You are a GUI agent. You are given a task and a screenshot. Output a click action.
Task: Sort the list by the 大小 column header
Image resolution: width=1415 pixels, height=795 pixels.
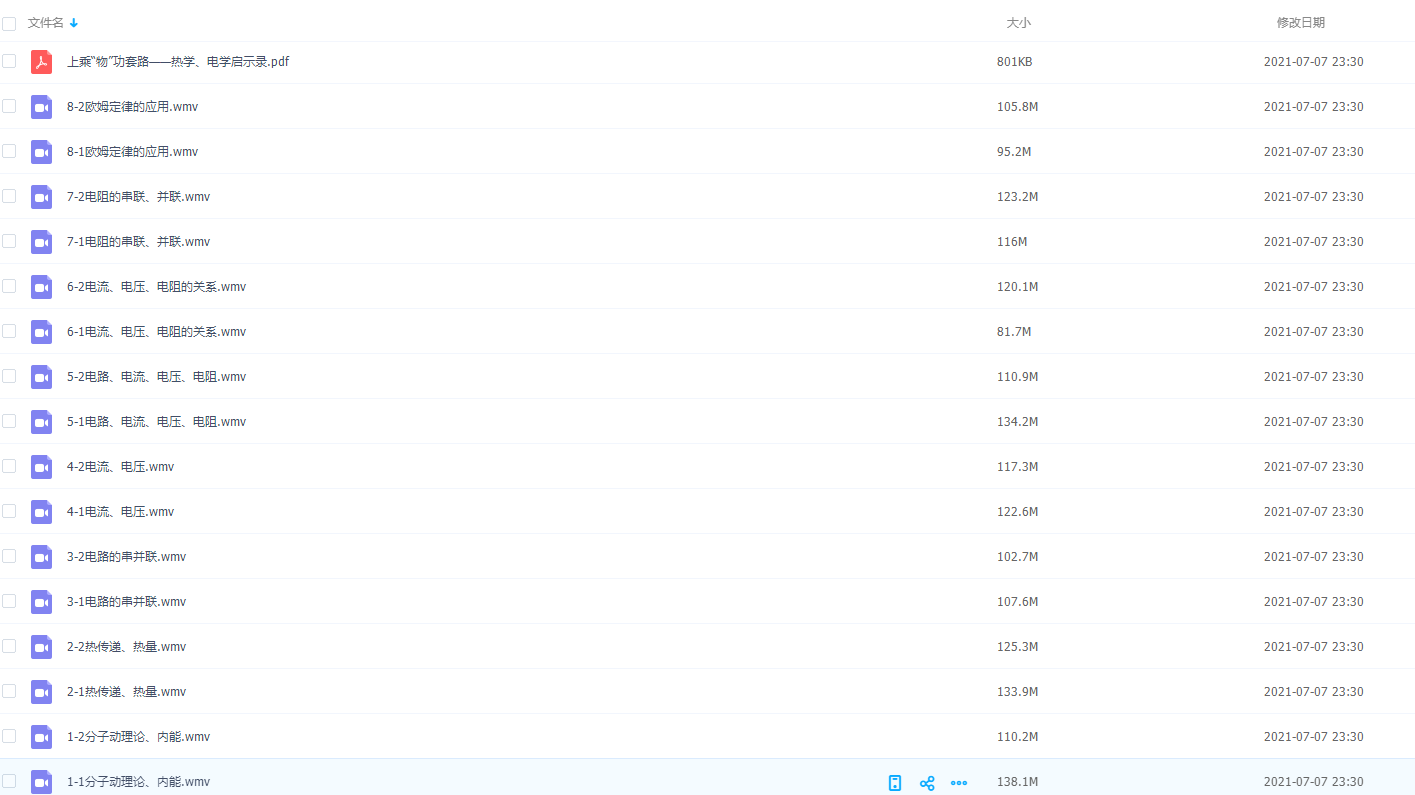coord(1018,23)
